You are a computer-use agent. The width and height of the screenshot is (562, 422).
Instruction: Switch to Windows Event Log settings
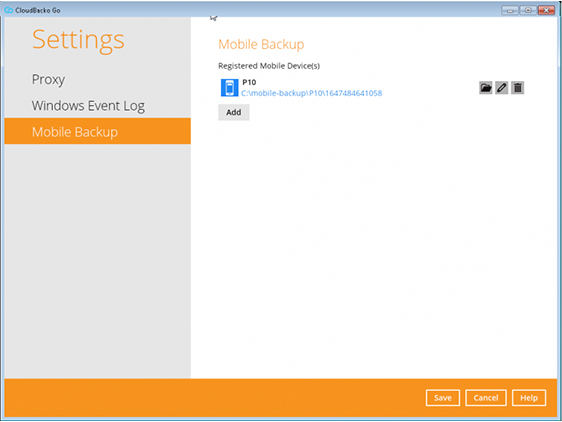(x=88, y=106)
